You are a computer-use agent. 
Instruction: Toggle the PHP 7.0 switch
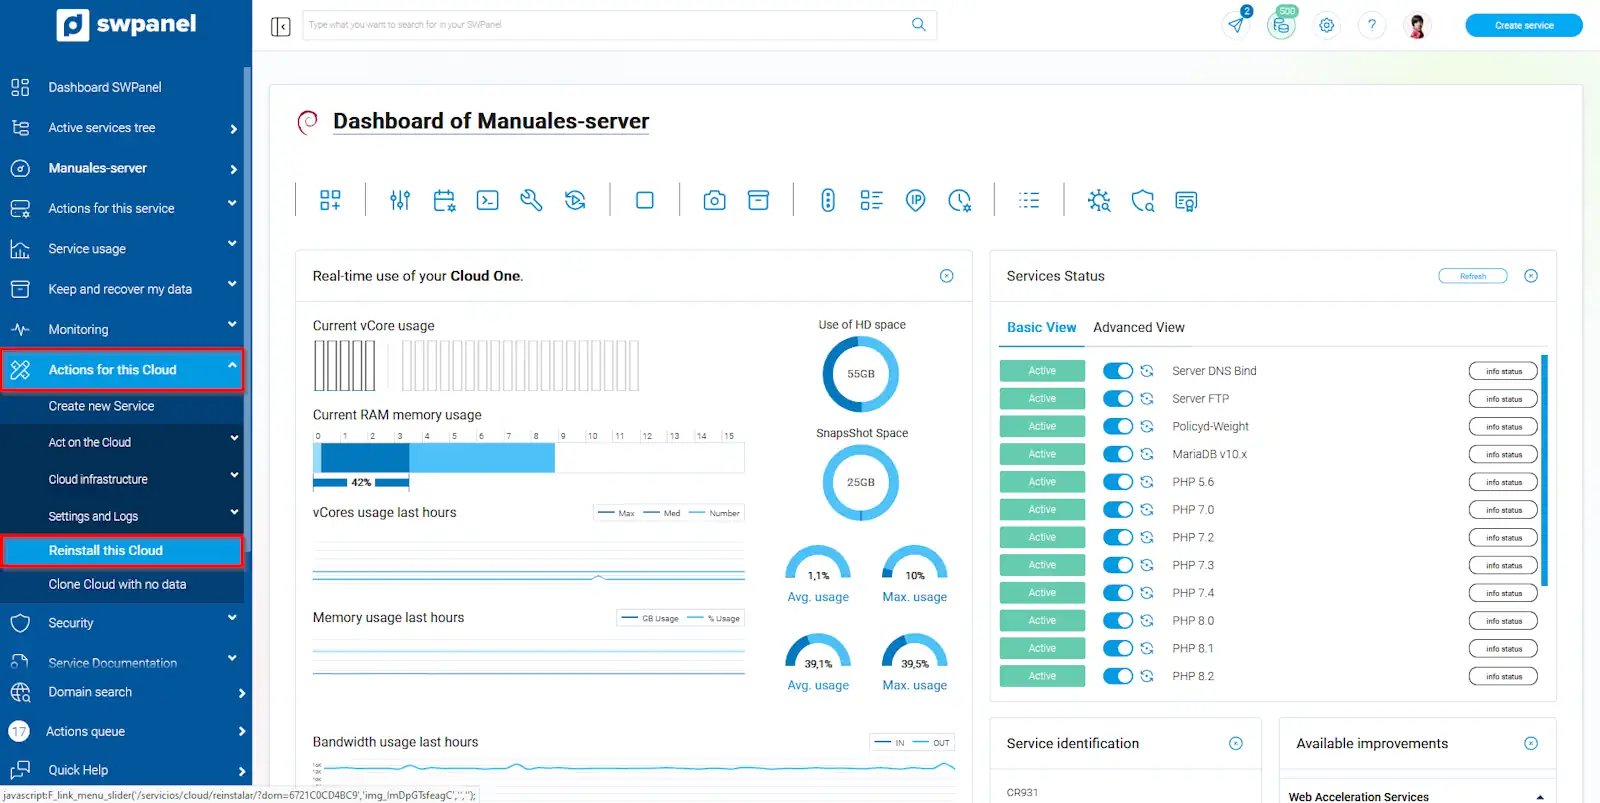[1118, 509]
